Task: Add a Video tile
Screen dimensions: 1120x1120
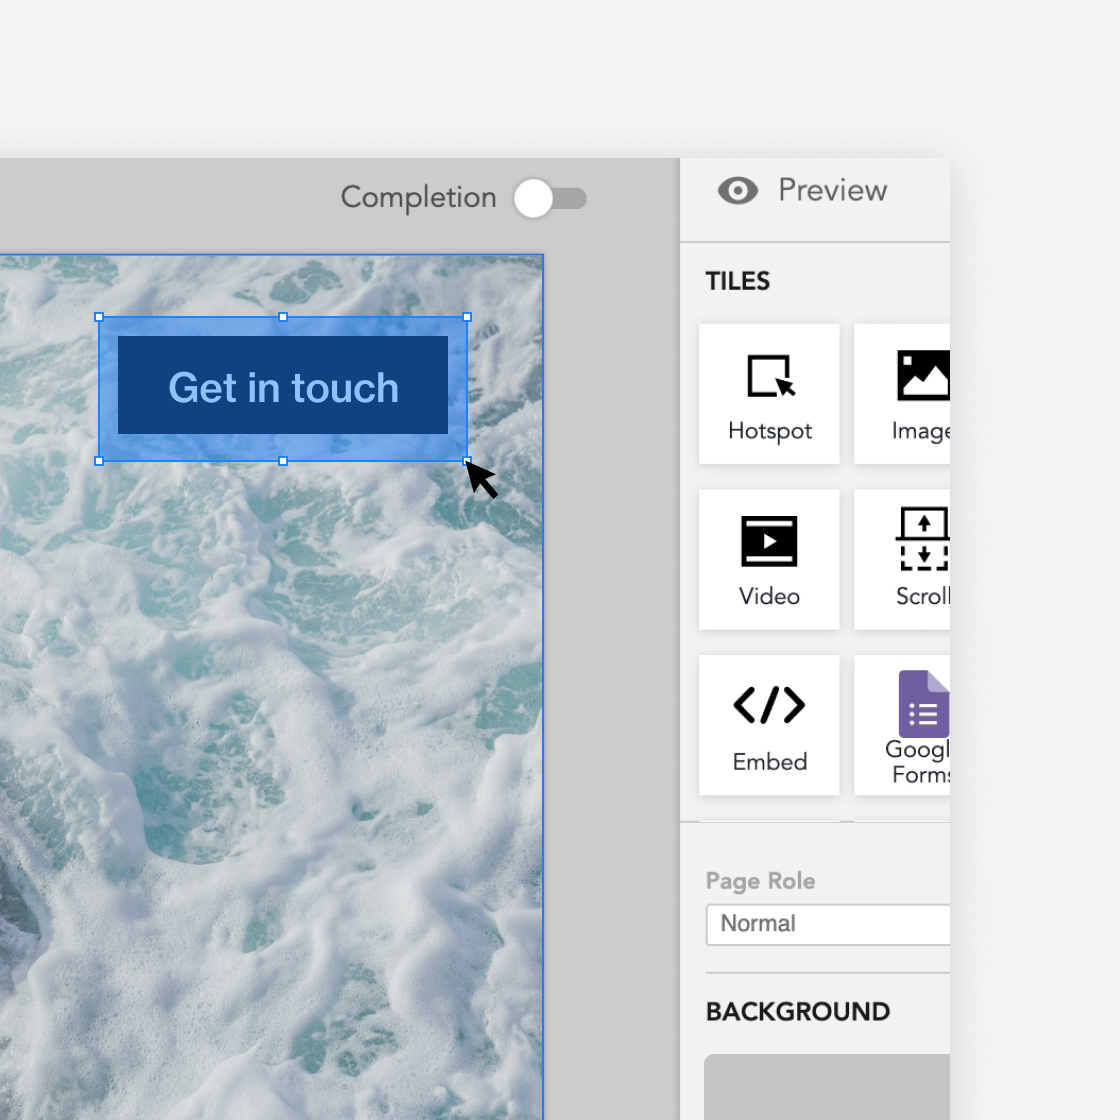Action: click(769, 560)
